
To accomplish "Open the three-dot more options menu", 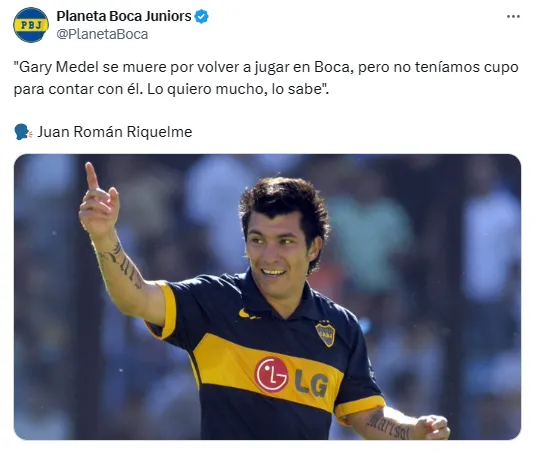I will pyautogui.click(x=513, y=16).
